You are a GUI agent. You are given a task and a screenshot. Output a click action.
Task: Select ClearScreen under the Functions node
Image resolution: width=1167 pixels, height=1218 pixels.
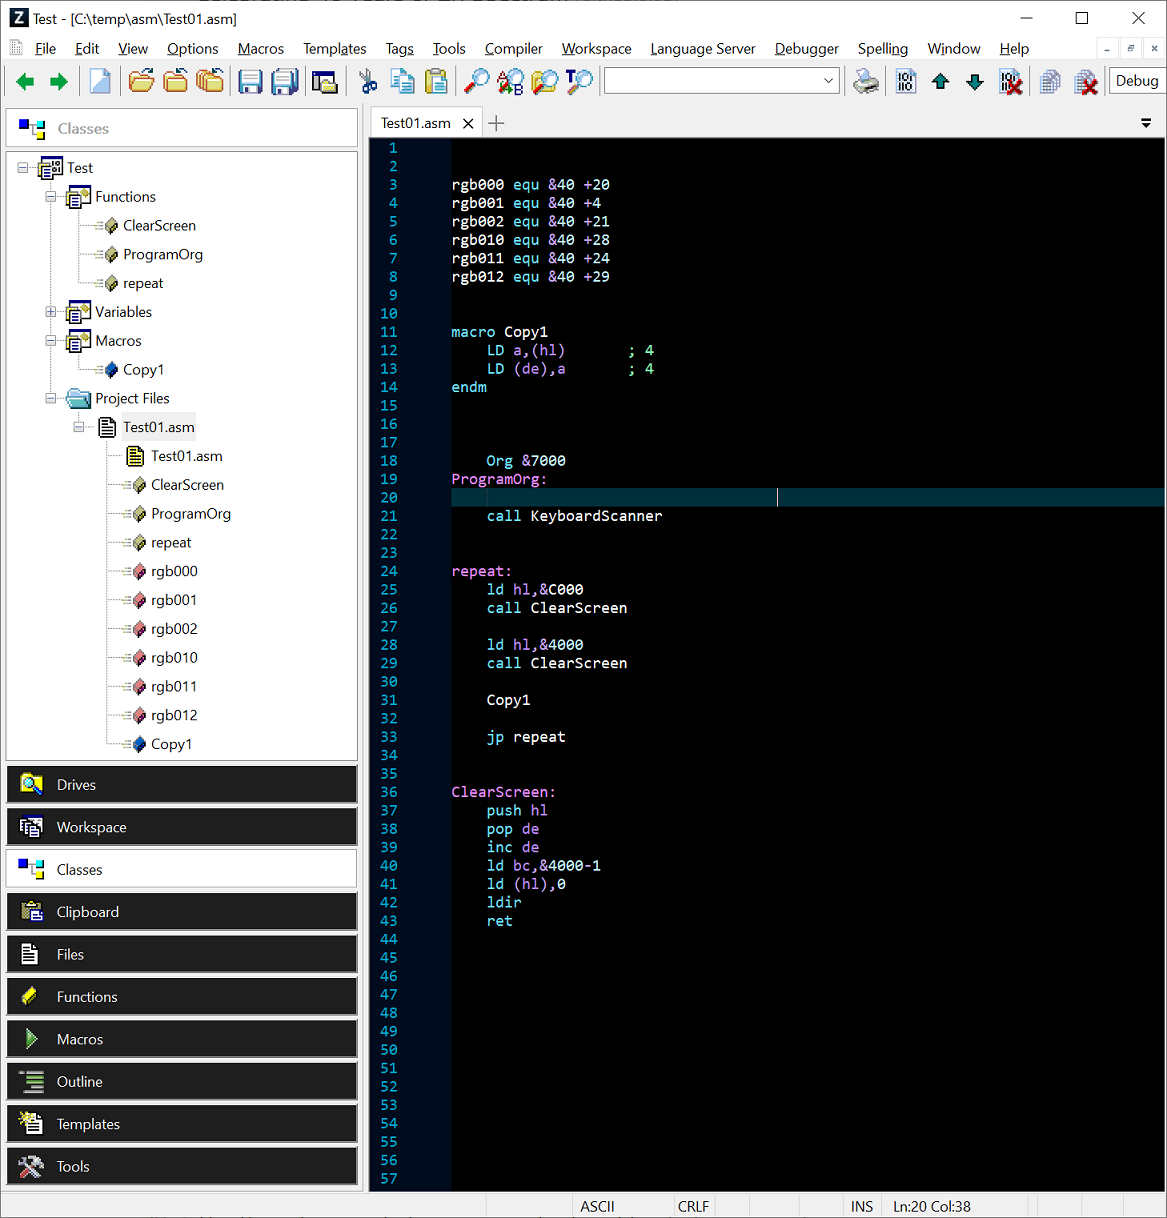click(159, 226)
